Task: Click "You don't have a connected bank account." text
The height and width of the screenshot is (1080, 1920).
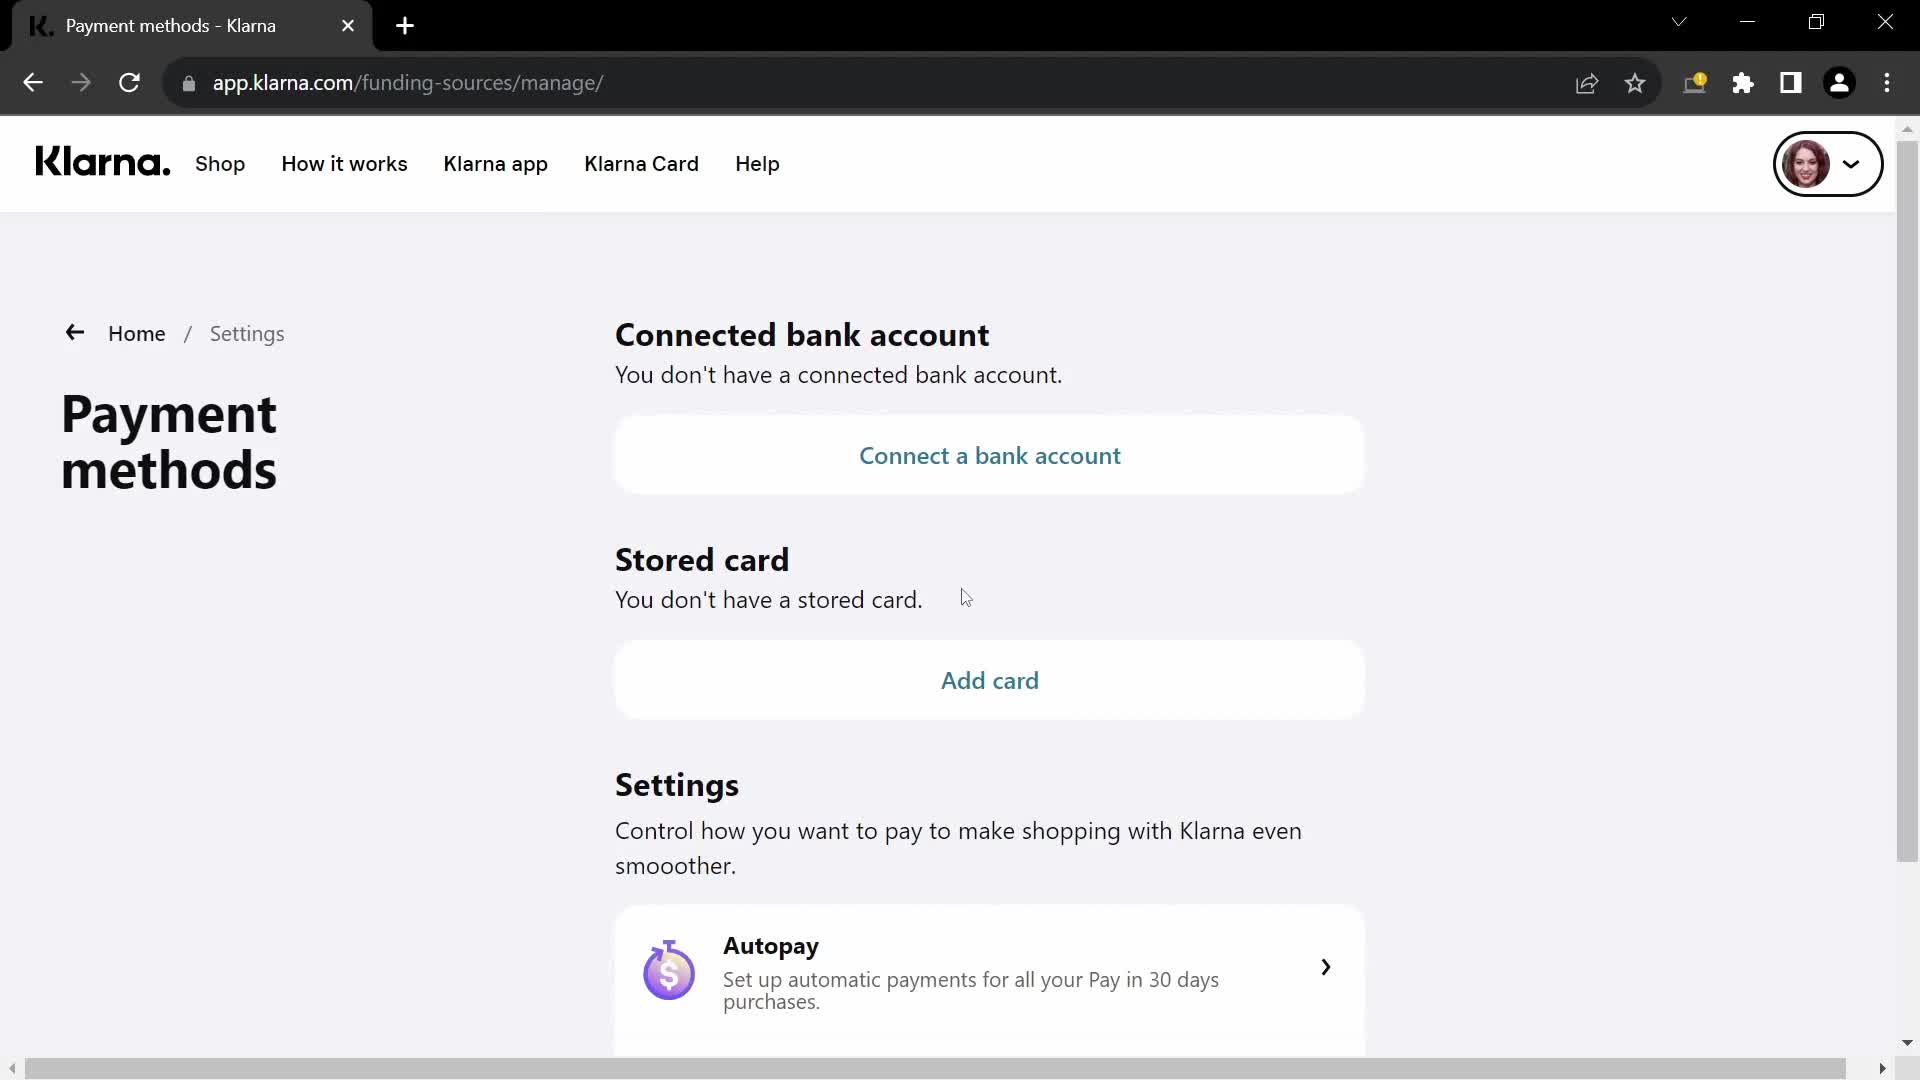Action: coord(838,375)
